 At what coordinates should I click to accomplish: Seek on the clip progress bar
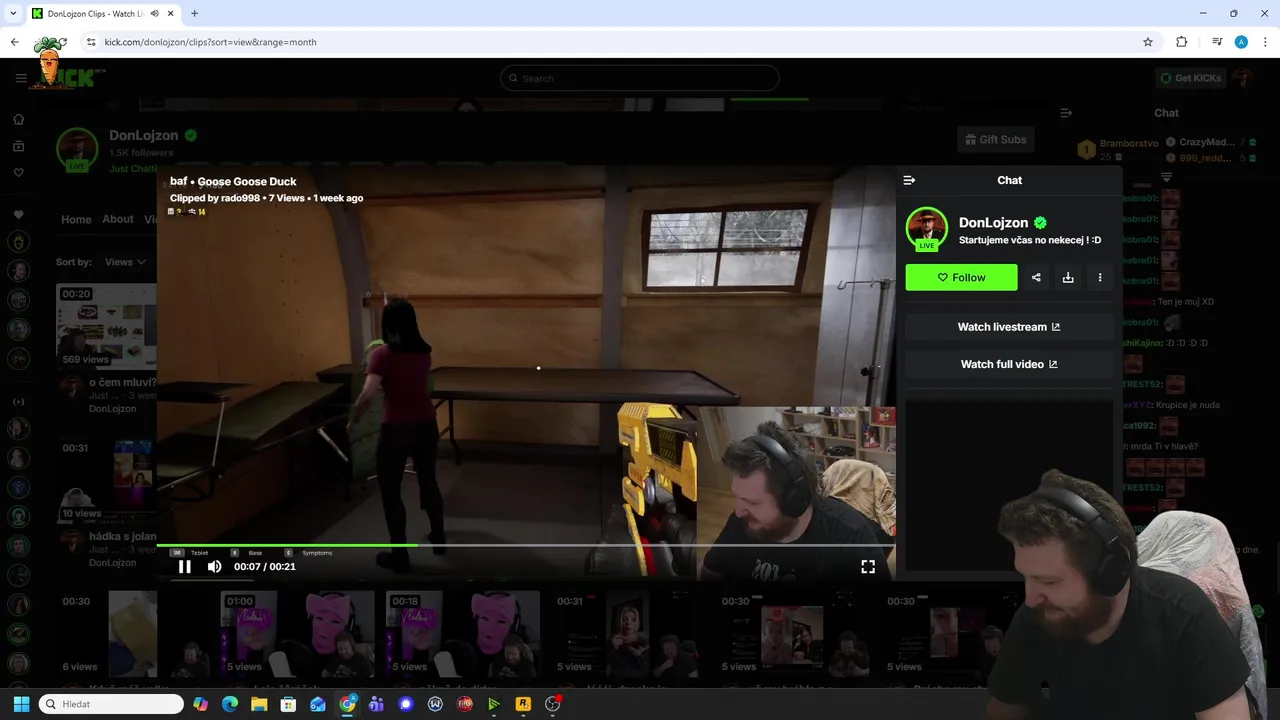tap(526, 545)
